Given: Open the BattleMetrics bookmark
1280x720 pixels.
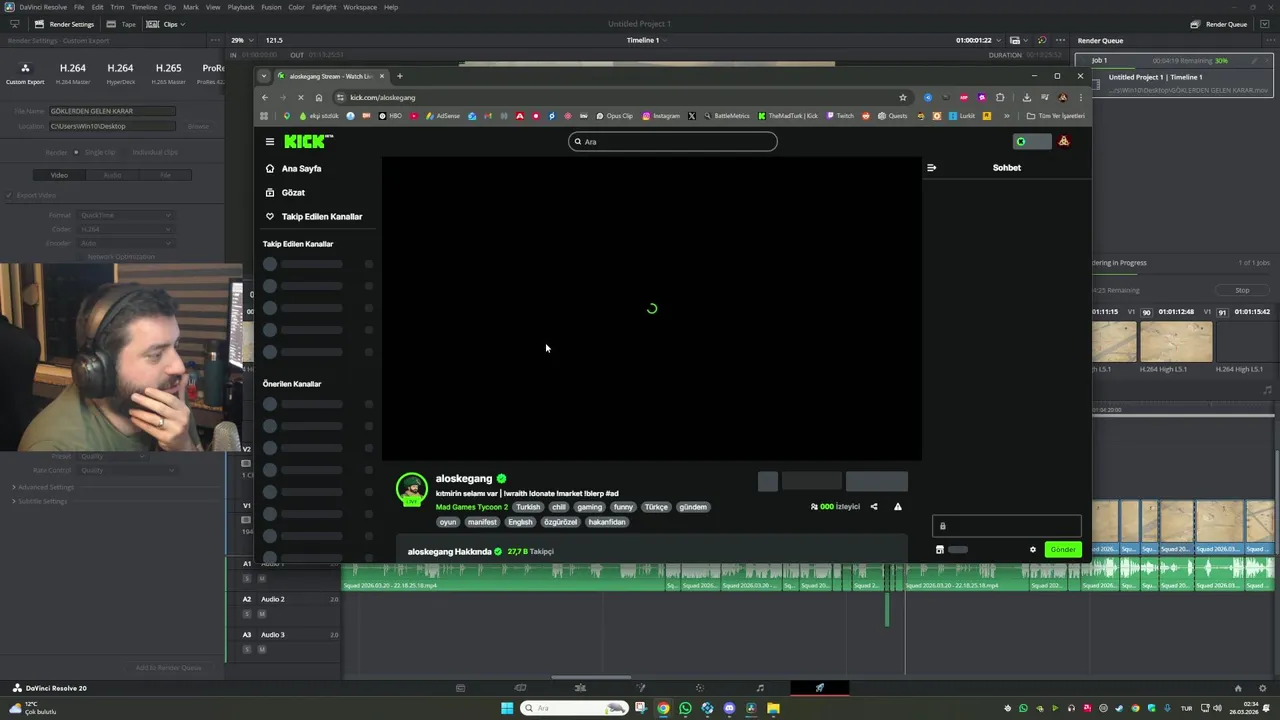Looking at the screenshot, I should (x=726, y=116).
